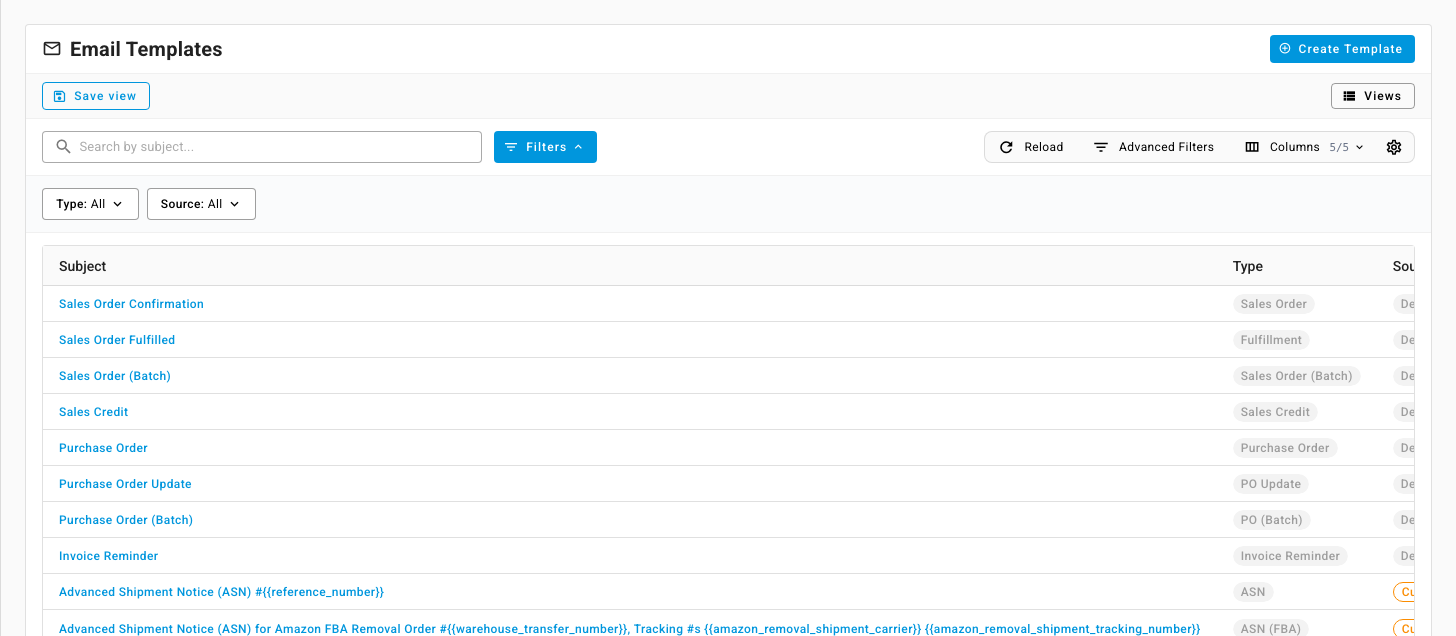Open Advanced Shipment Notice reference_number template
This screenshot has width=1456, height=636.
[x=221, y=592]
